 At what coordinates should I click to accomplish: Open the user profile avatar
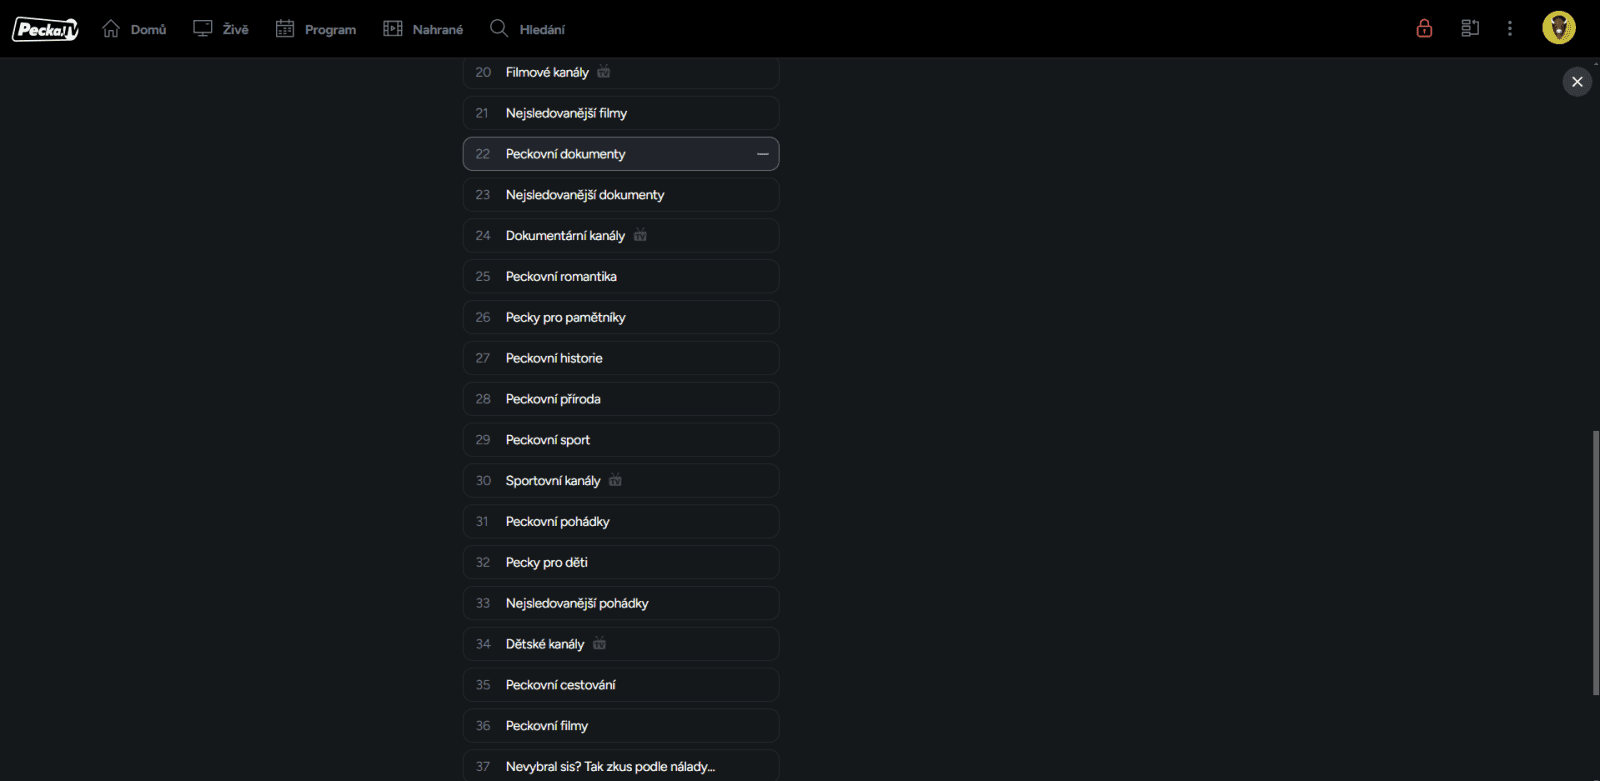tap(1558, 28)
